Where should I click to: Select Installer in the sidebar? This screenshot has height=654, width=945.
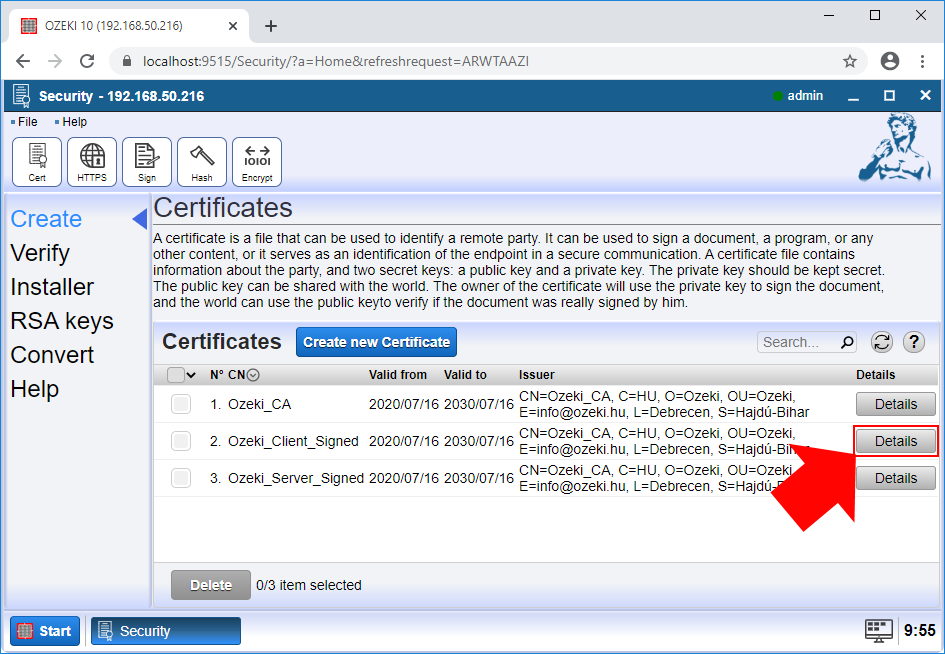point(52,287)
